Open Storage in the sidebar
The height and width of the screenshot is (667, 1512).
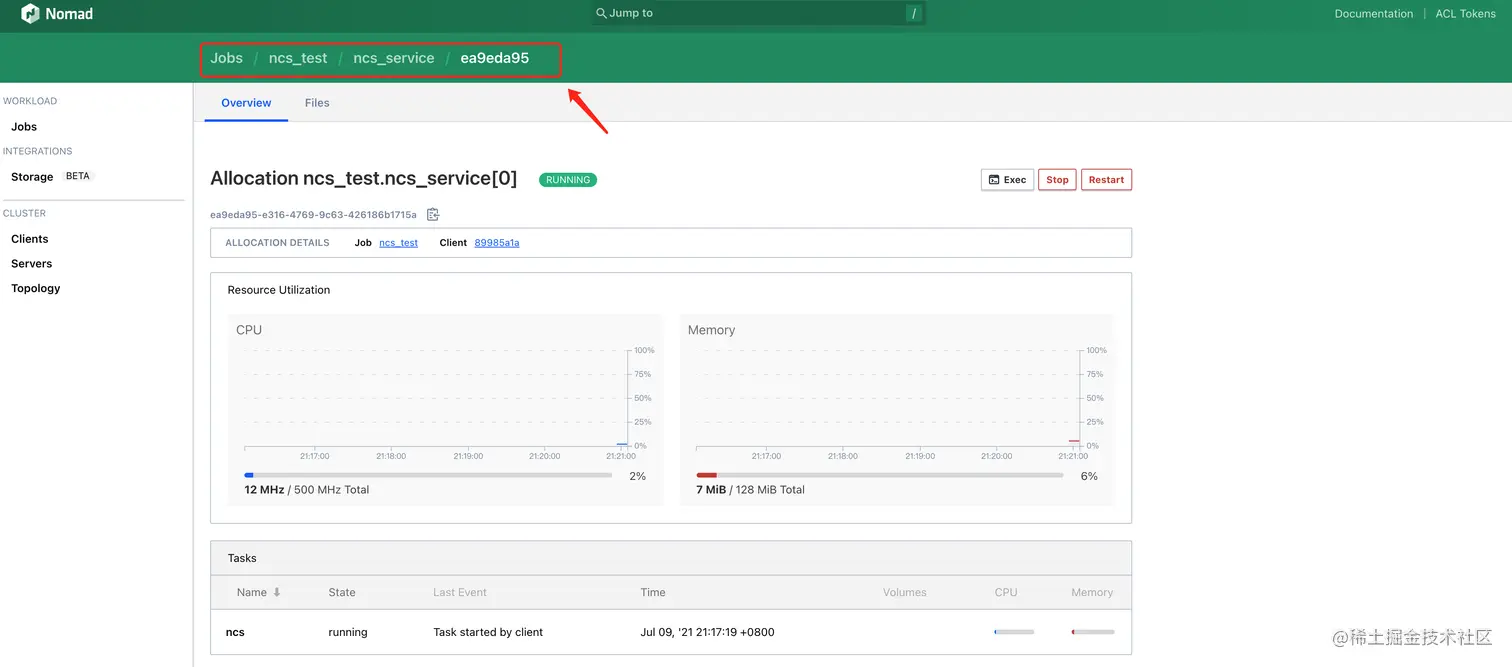[32, 177]
